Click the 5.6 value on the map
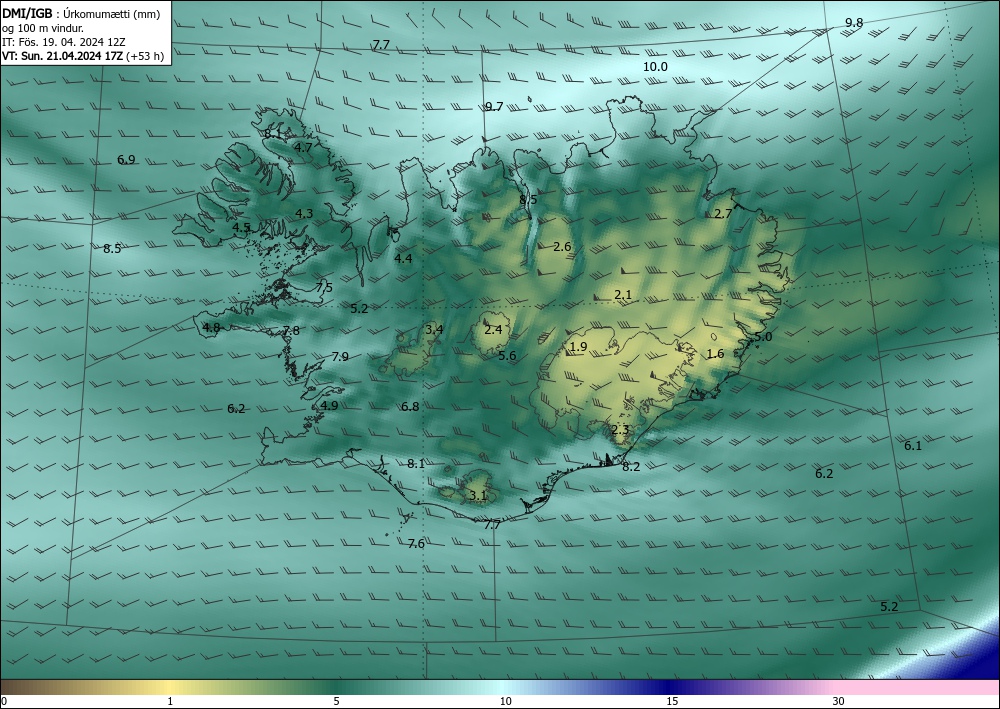The image size is (1000, 709). click(x=507, y=356)
